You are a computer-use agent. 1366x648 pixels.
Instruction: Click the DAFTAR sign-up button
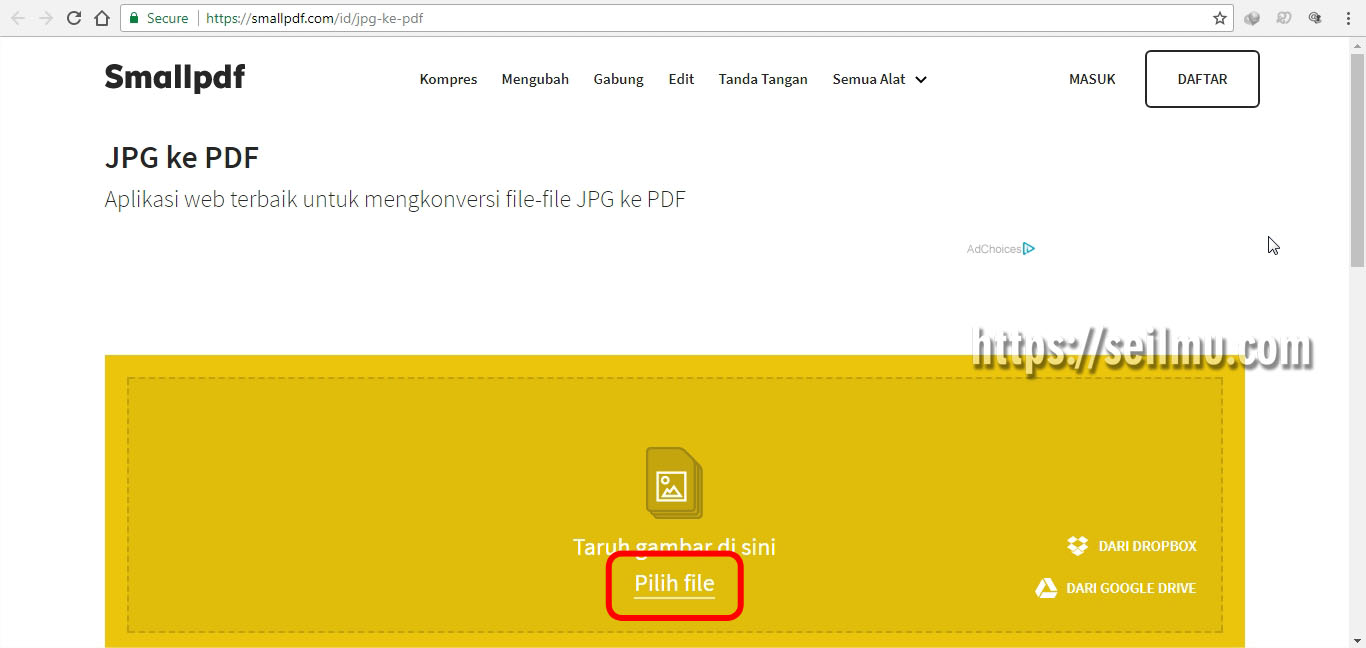[1202, 79]
